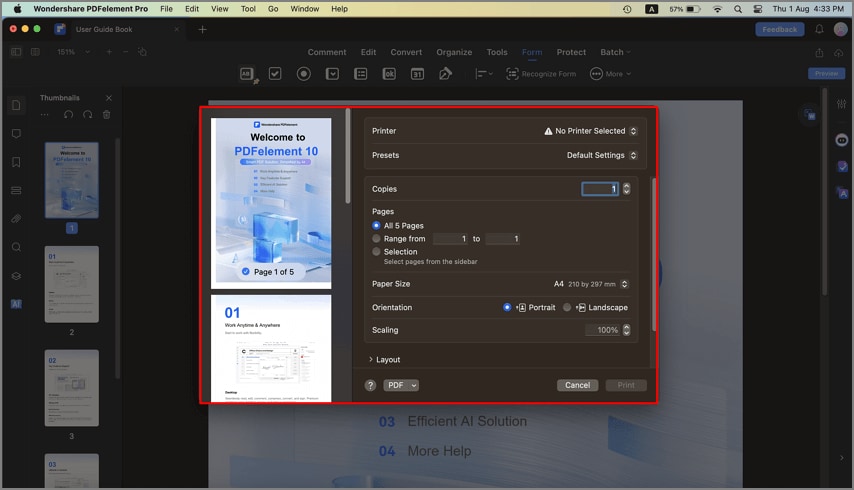Viewport: 854px width, 490px height.
Task: Select the radio button form tool
Action: tap(304, 74)
